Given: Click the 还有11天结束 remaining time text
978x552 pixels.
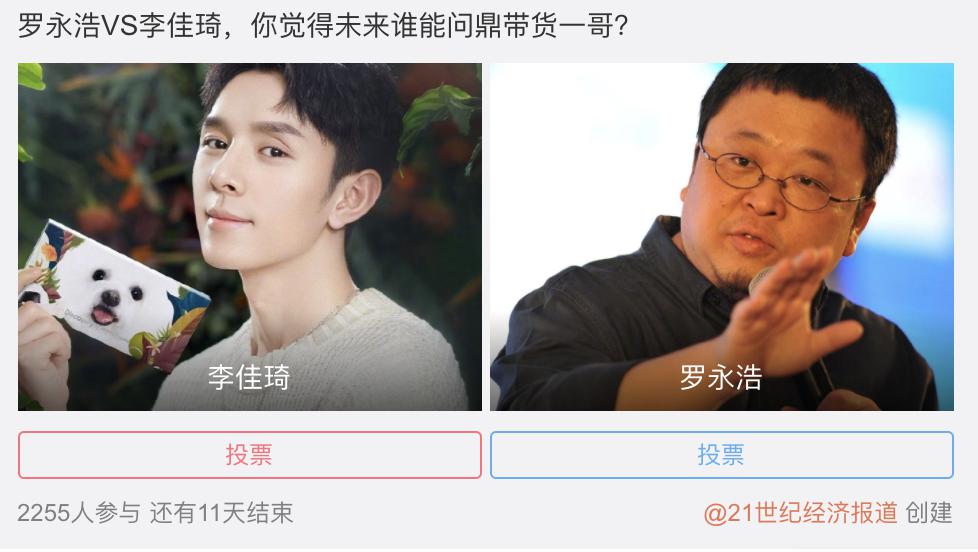Looking at the screenshot, I should (x=221, y=513).
